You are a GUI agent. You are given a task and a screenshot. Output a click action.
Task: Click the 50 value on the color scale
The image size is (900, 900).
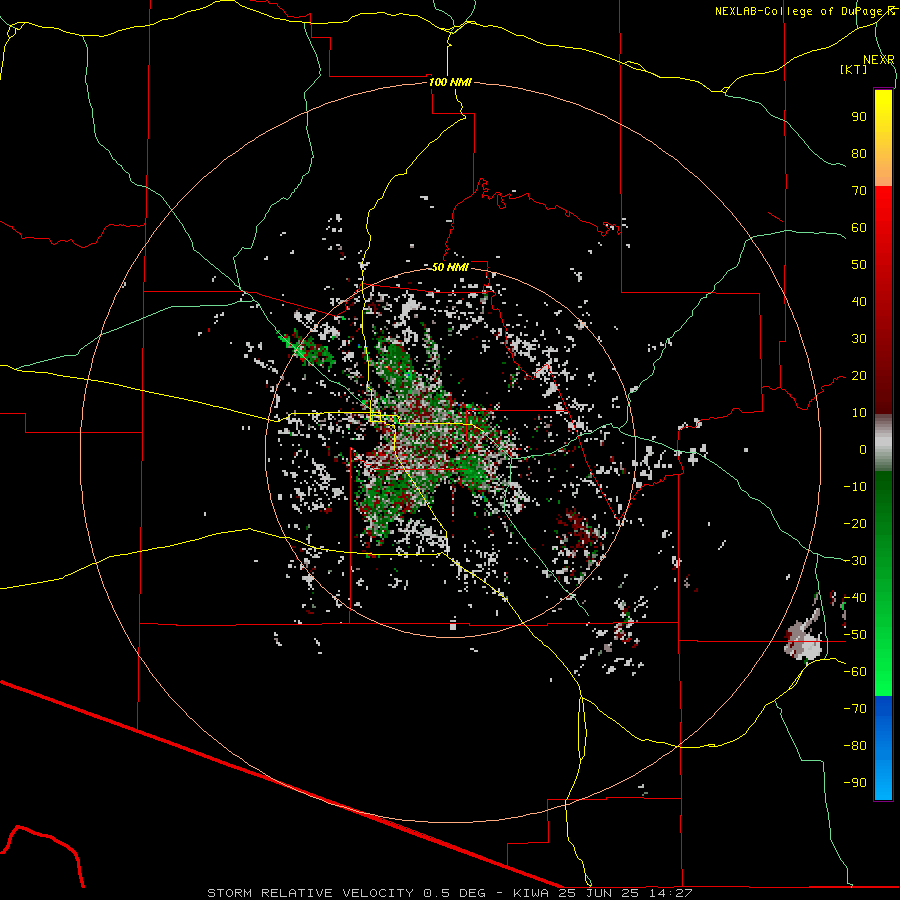click(x=859, y=265)
